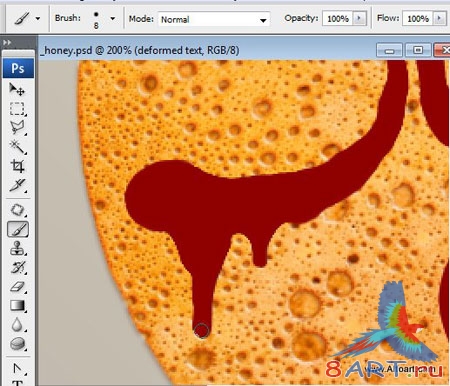The image size is (450, 386).
Task: Select the Move tool
Action: (x=17, y=89)
